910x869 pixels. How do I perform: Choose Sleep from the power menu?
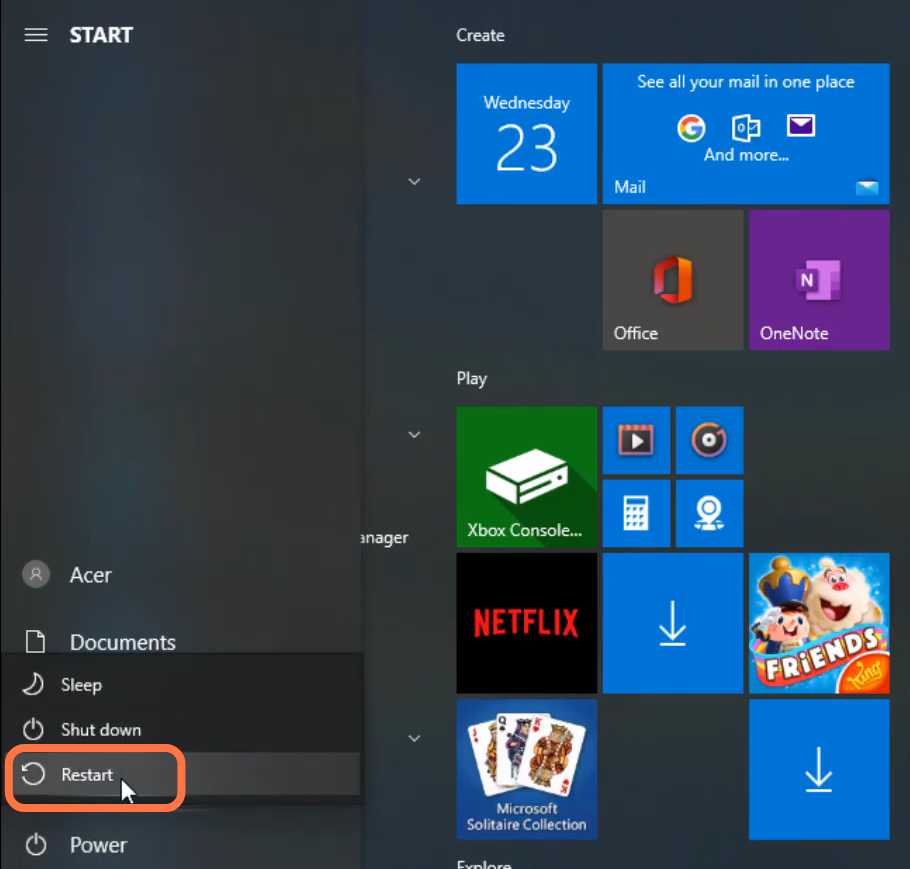coord(182,685)
